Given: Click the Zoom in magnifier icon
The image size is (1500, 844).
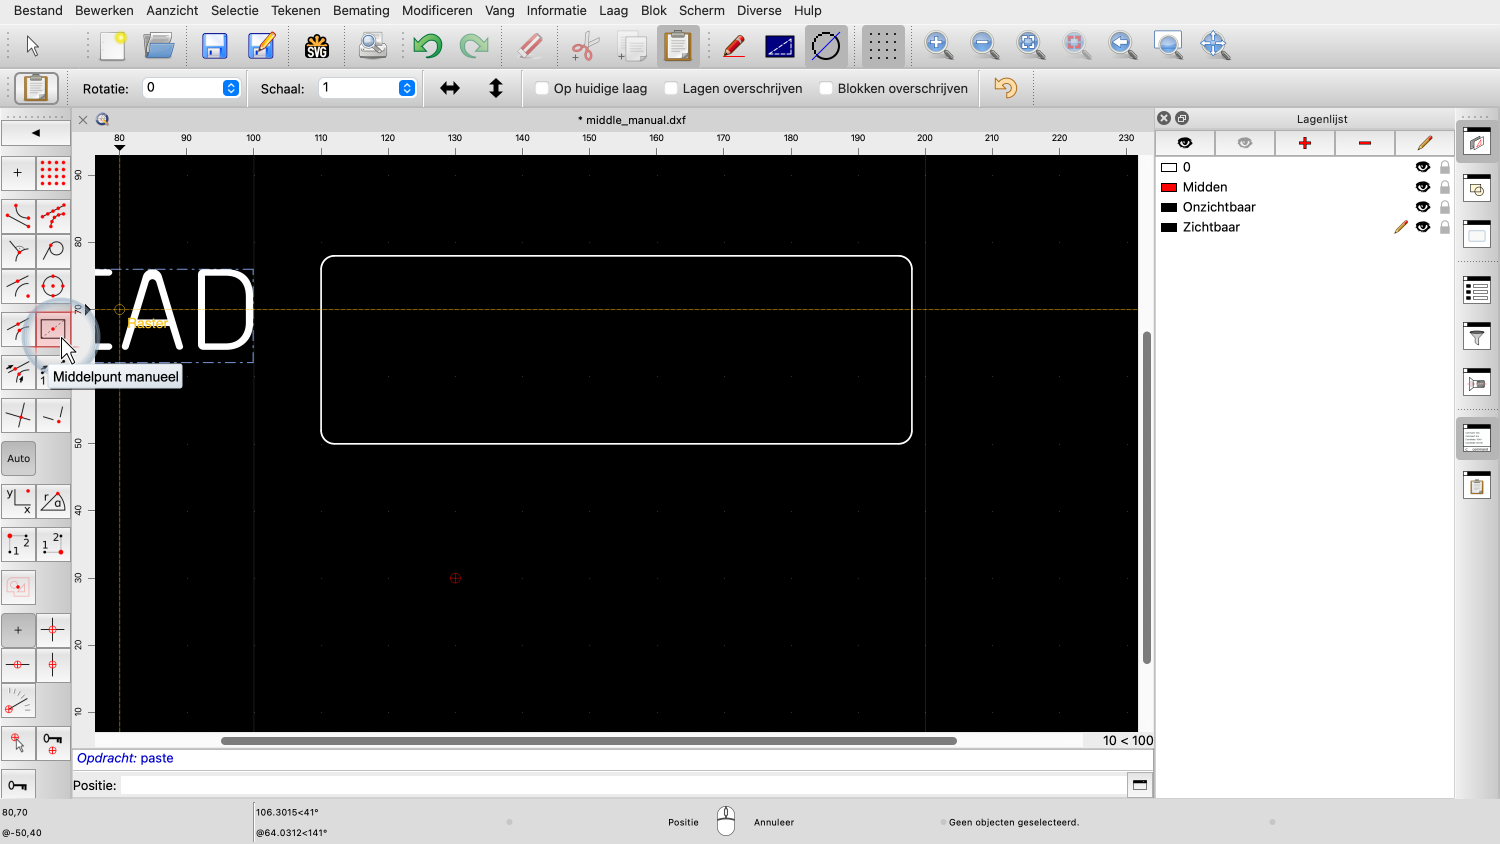Looking at the screenshot, I should [938, 45].
